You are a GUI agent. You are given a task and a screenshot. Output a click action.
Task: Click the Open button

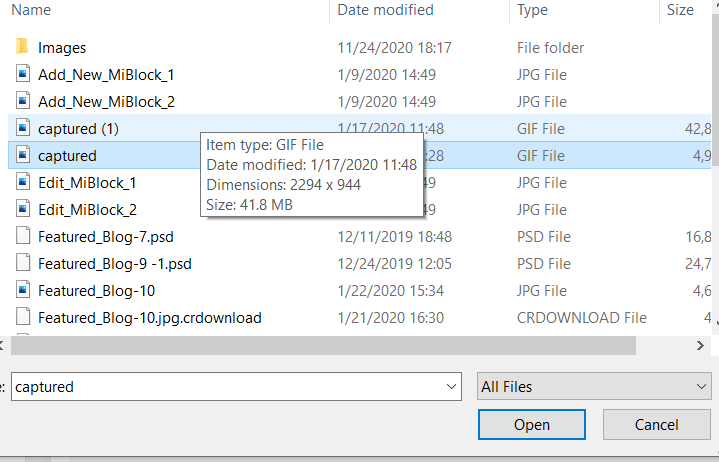532,424
